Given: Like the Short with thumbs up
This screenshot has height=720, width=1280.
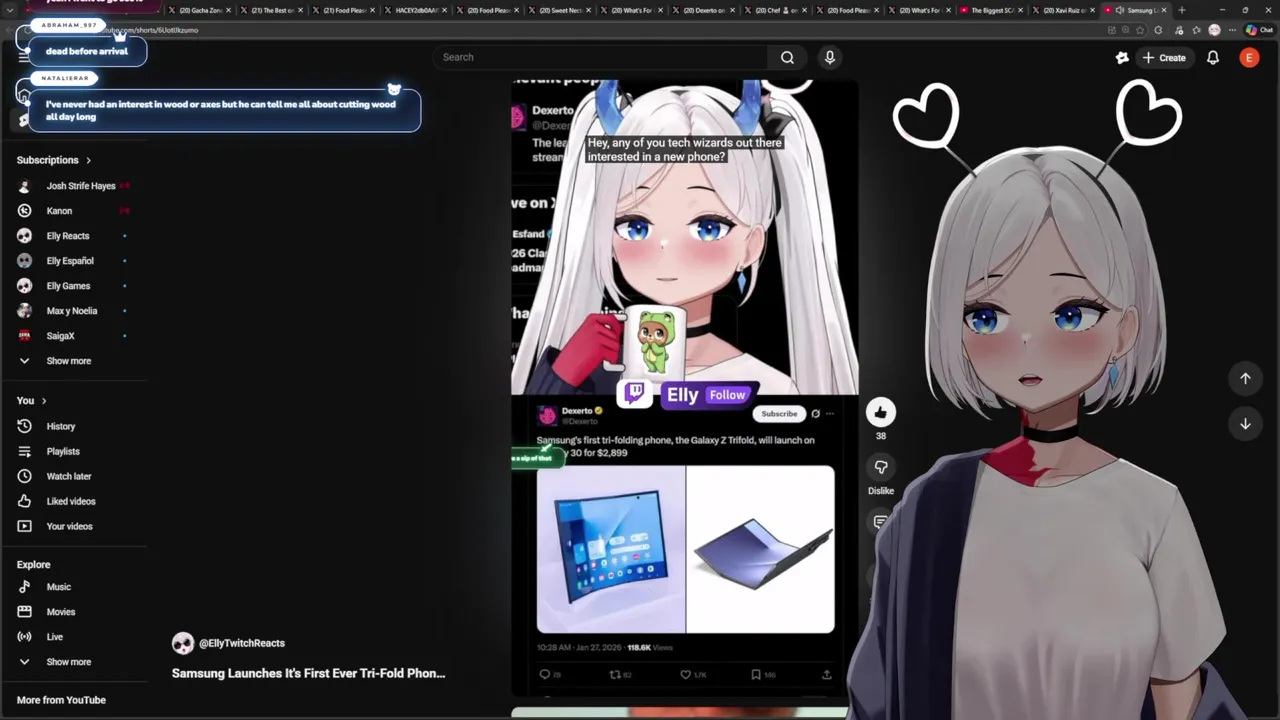Looking at the screenshot, I should point(880,412).
